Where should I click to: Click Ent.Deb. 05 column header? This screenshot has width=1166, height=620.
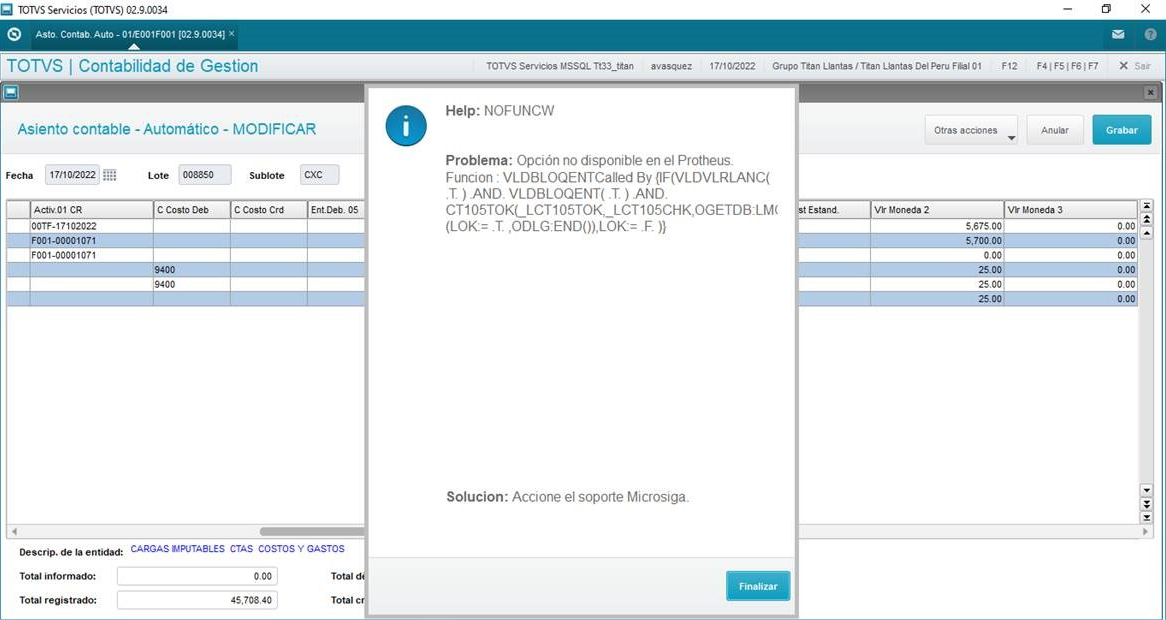(x=337, y=210)
